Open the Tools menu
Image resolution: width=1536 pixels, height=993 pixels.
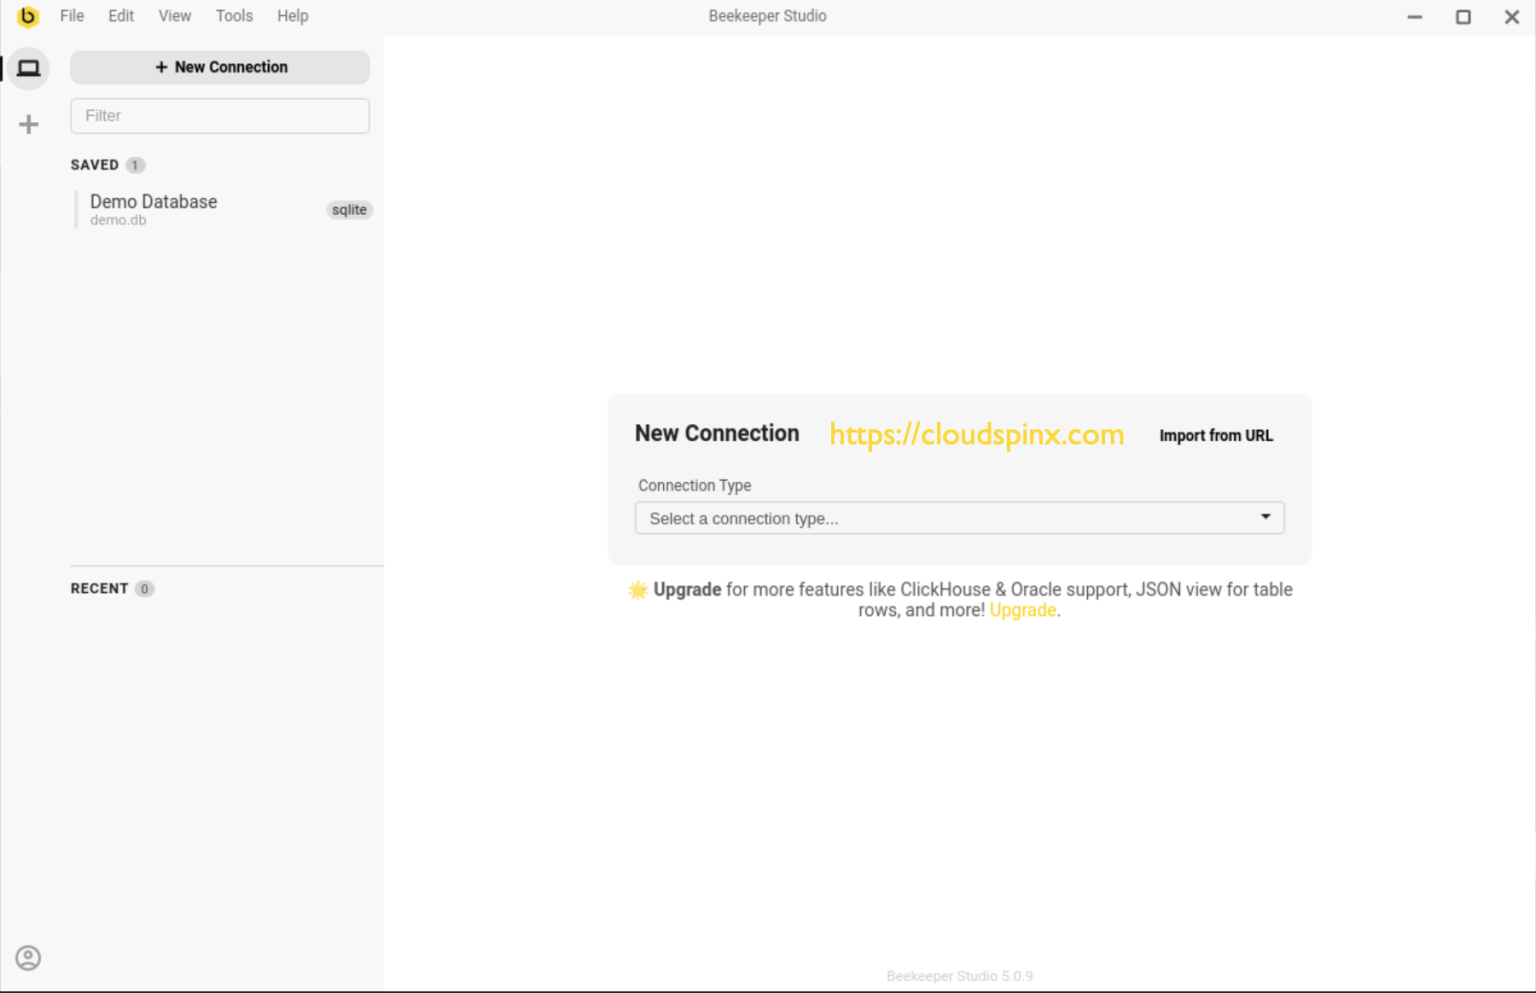(x=234, y=16)
